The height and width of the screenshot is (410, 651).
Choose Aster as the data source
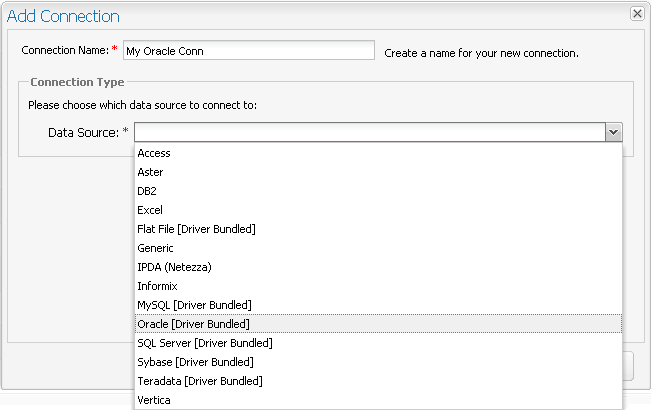pyautogui.click(x=150, y=172)
